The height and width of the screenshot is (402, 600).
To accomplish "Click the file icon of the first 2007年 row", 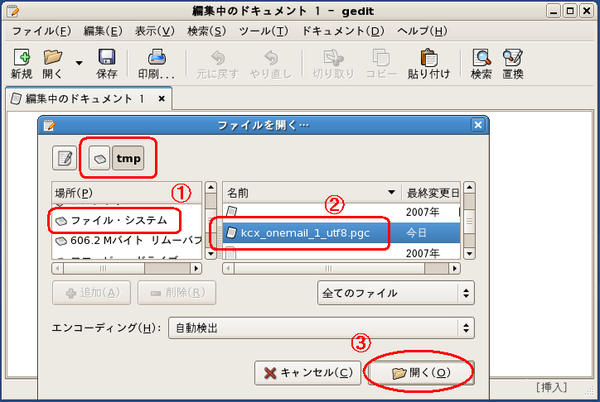I will pos(231,212).
